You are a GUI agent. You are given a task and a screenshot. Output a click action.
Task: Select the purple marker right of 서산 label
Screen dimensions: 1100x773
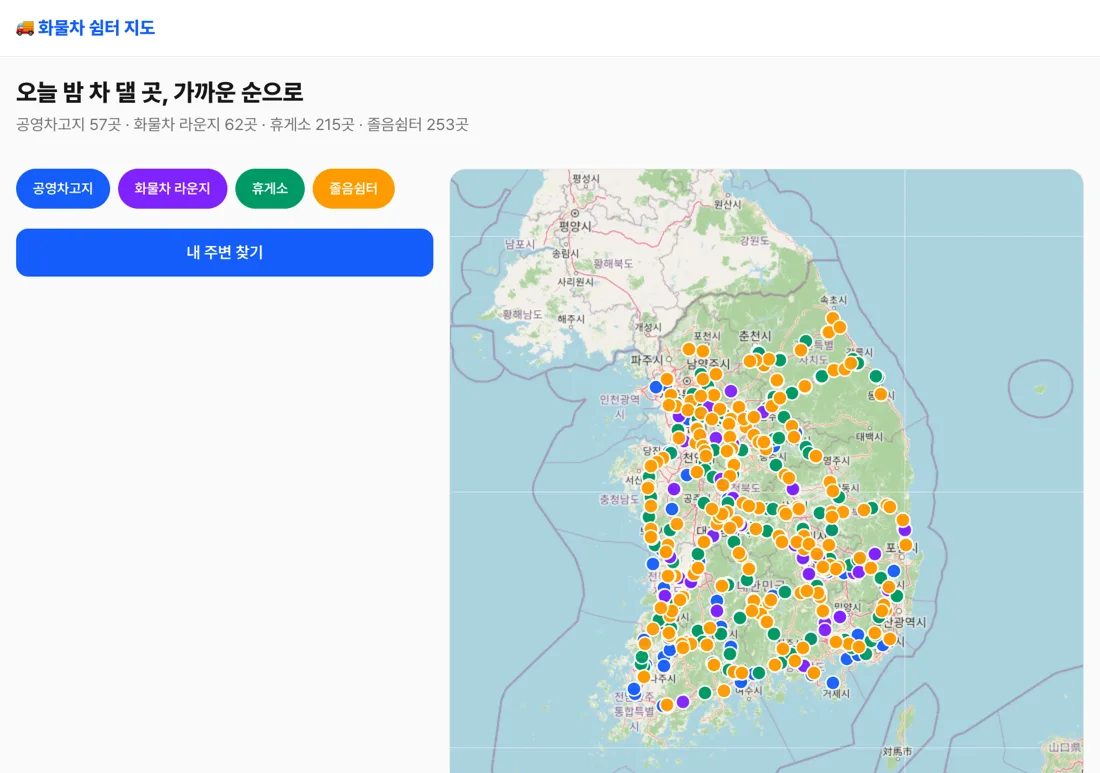(674, 488)
